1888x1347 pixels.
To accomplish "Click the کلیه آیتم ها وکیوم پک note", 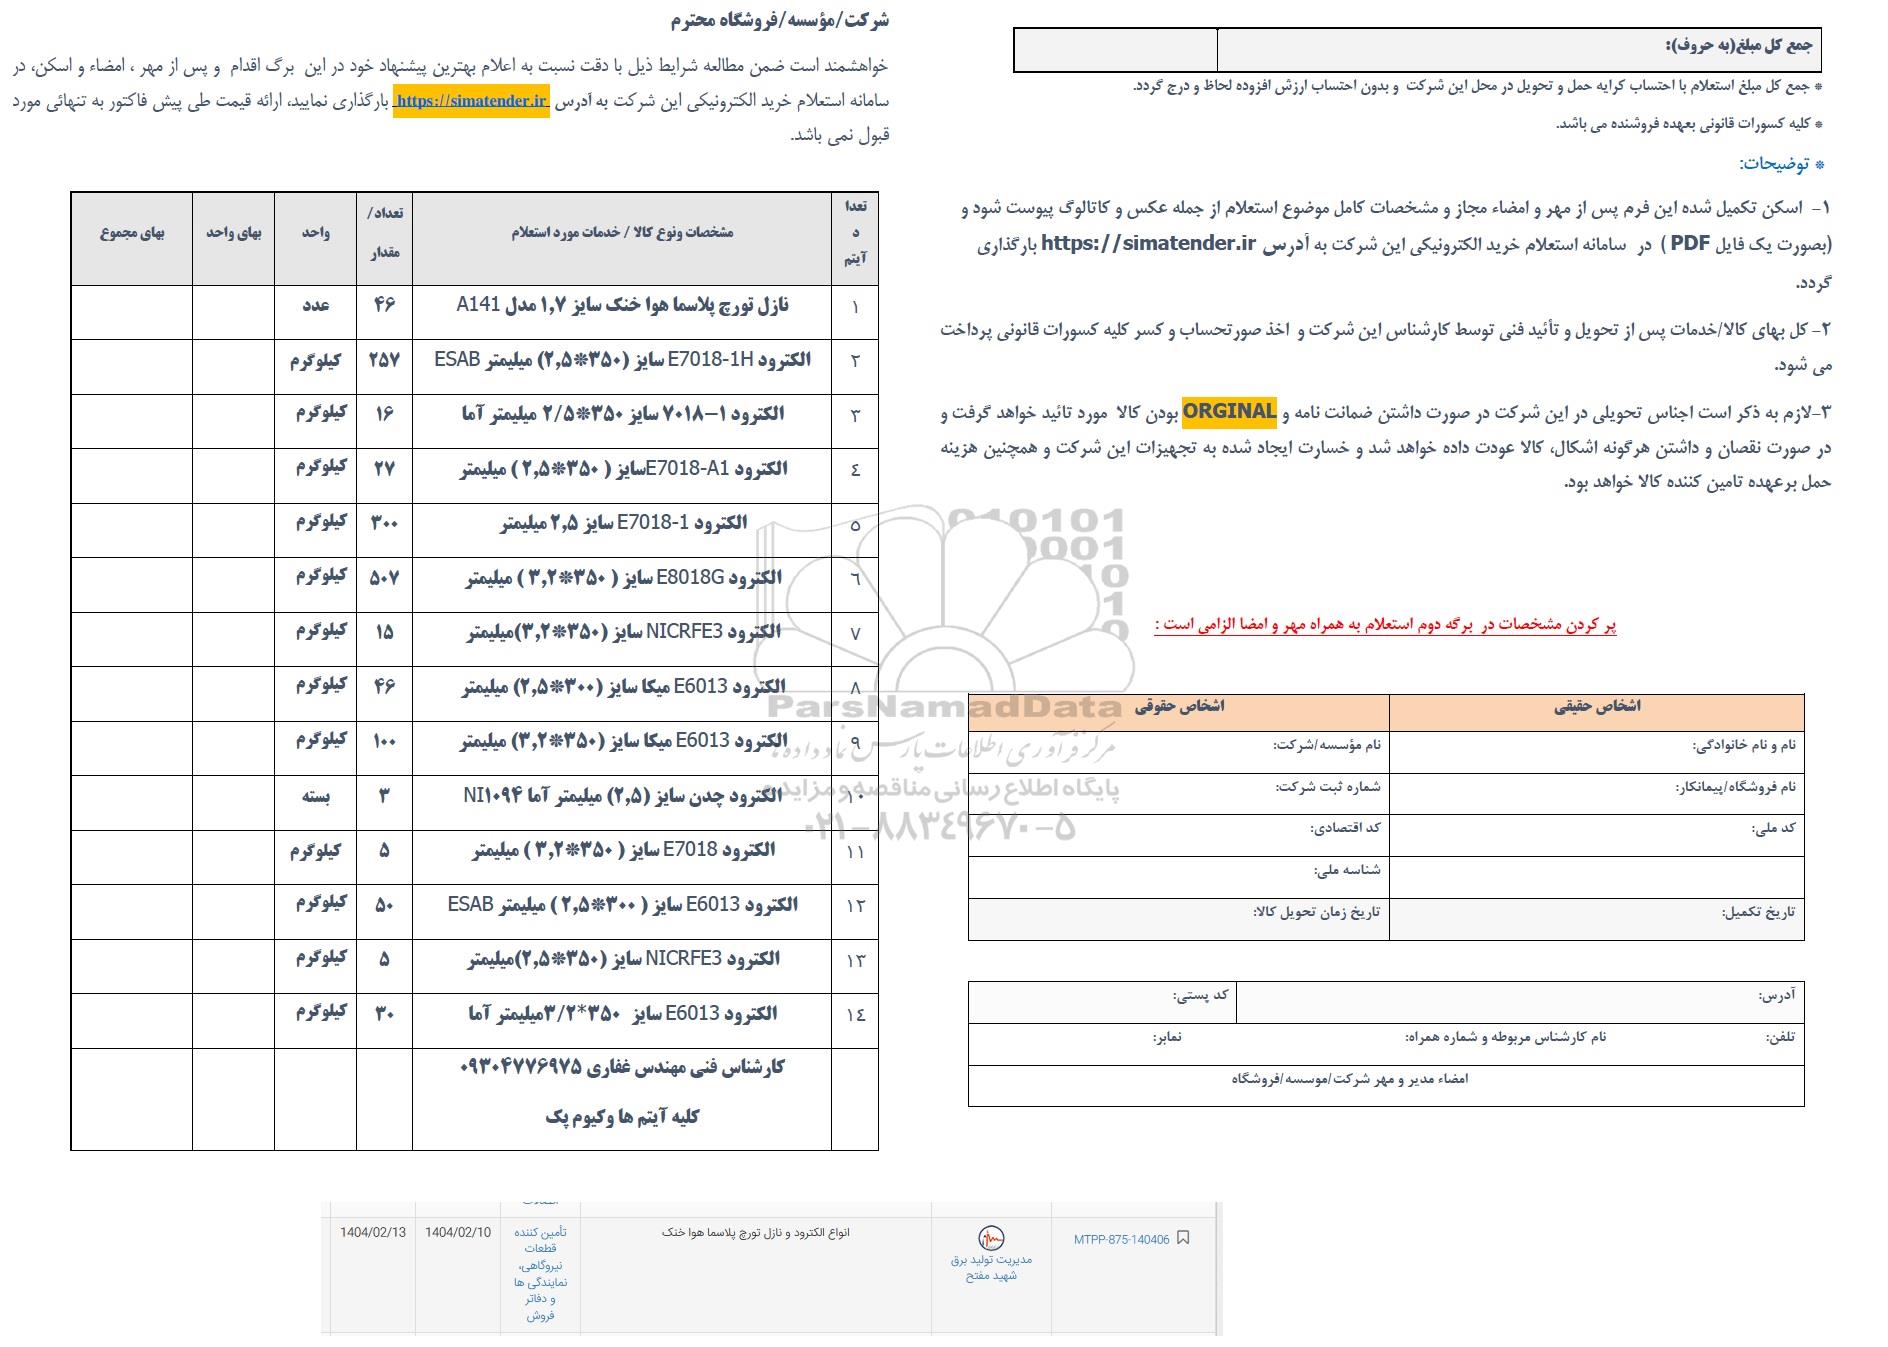I will 622,1117.
